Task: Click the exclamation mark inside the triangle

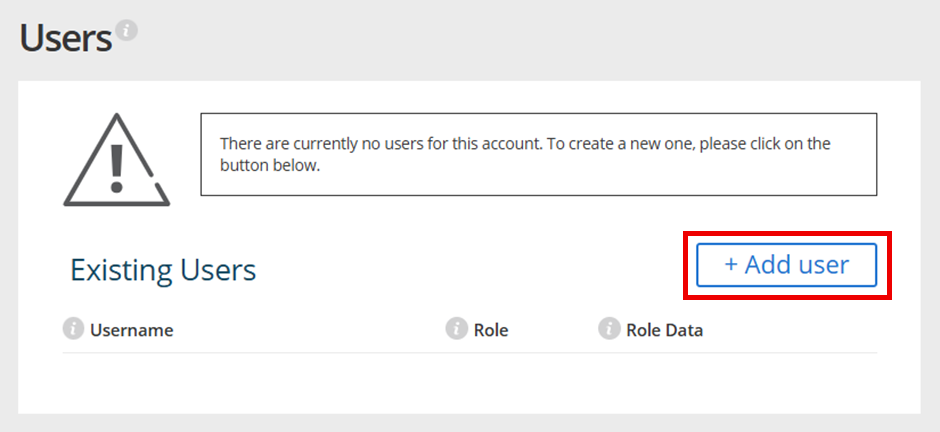Action: (117, 166)
